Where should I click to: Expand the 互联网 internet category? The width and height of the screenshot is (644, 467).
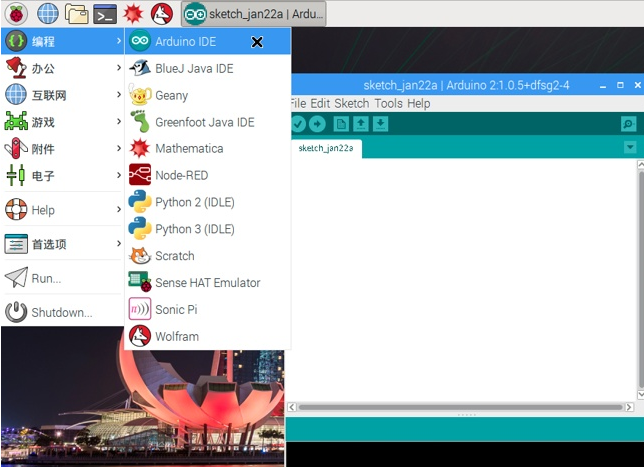[x=63, y=95]
